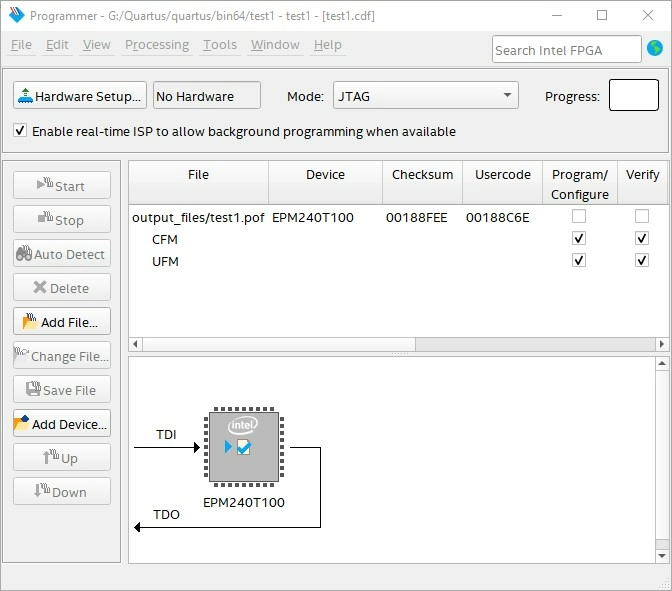Screen dimensions: 672x591
Task: Click the Hardware Setup button
Action: [80, 96]
